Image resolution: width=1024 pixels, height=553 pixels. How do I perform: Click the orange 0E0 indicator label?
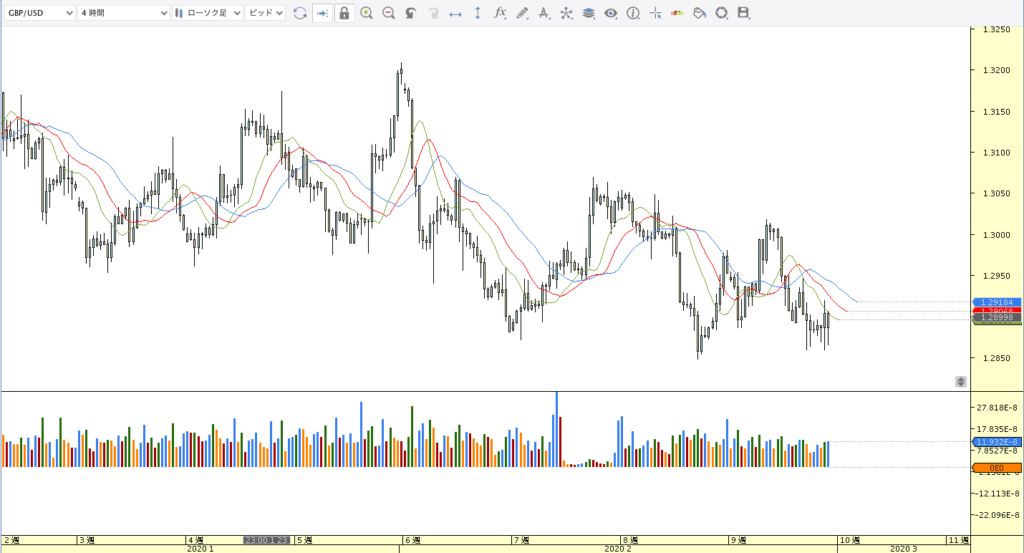coord(996,468)
